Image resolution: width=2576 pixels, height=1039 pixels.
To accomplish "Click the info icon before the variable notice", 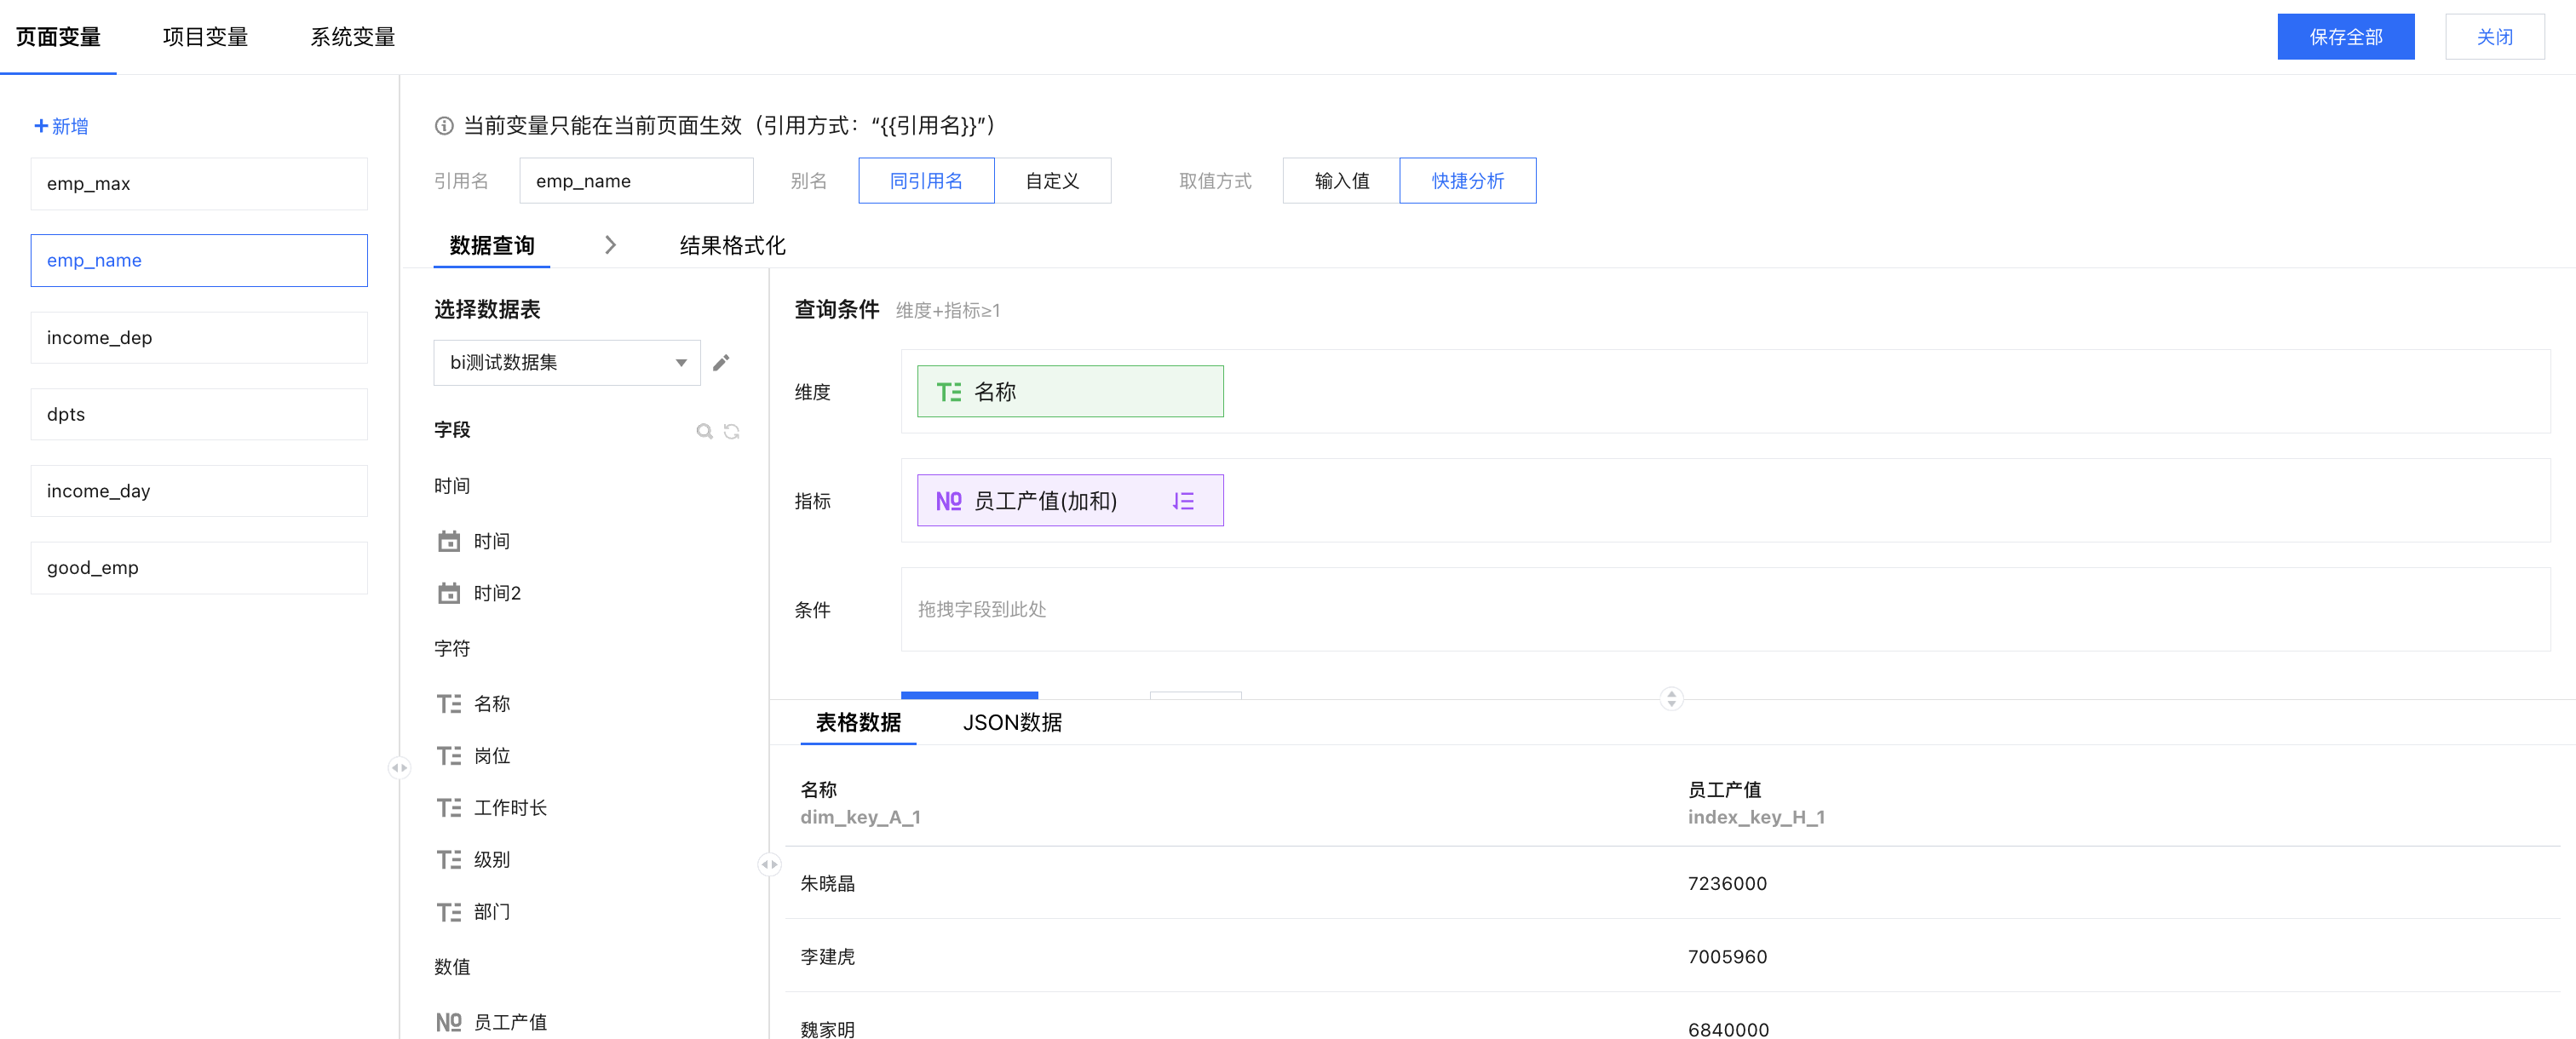I will pos(444,126).
